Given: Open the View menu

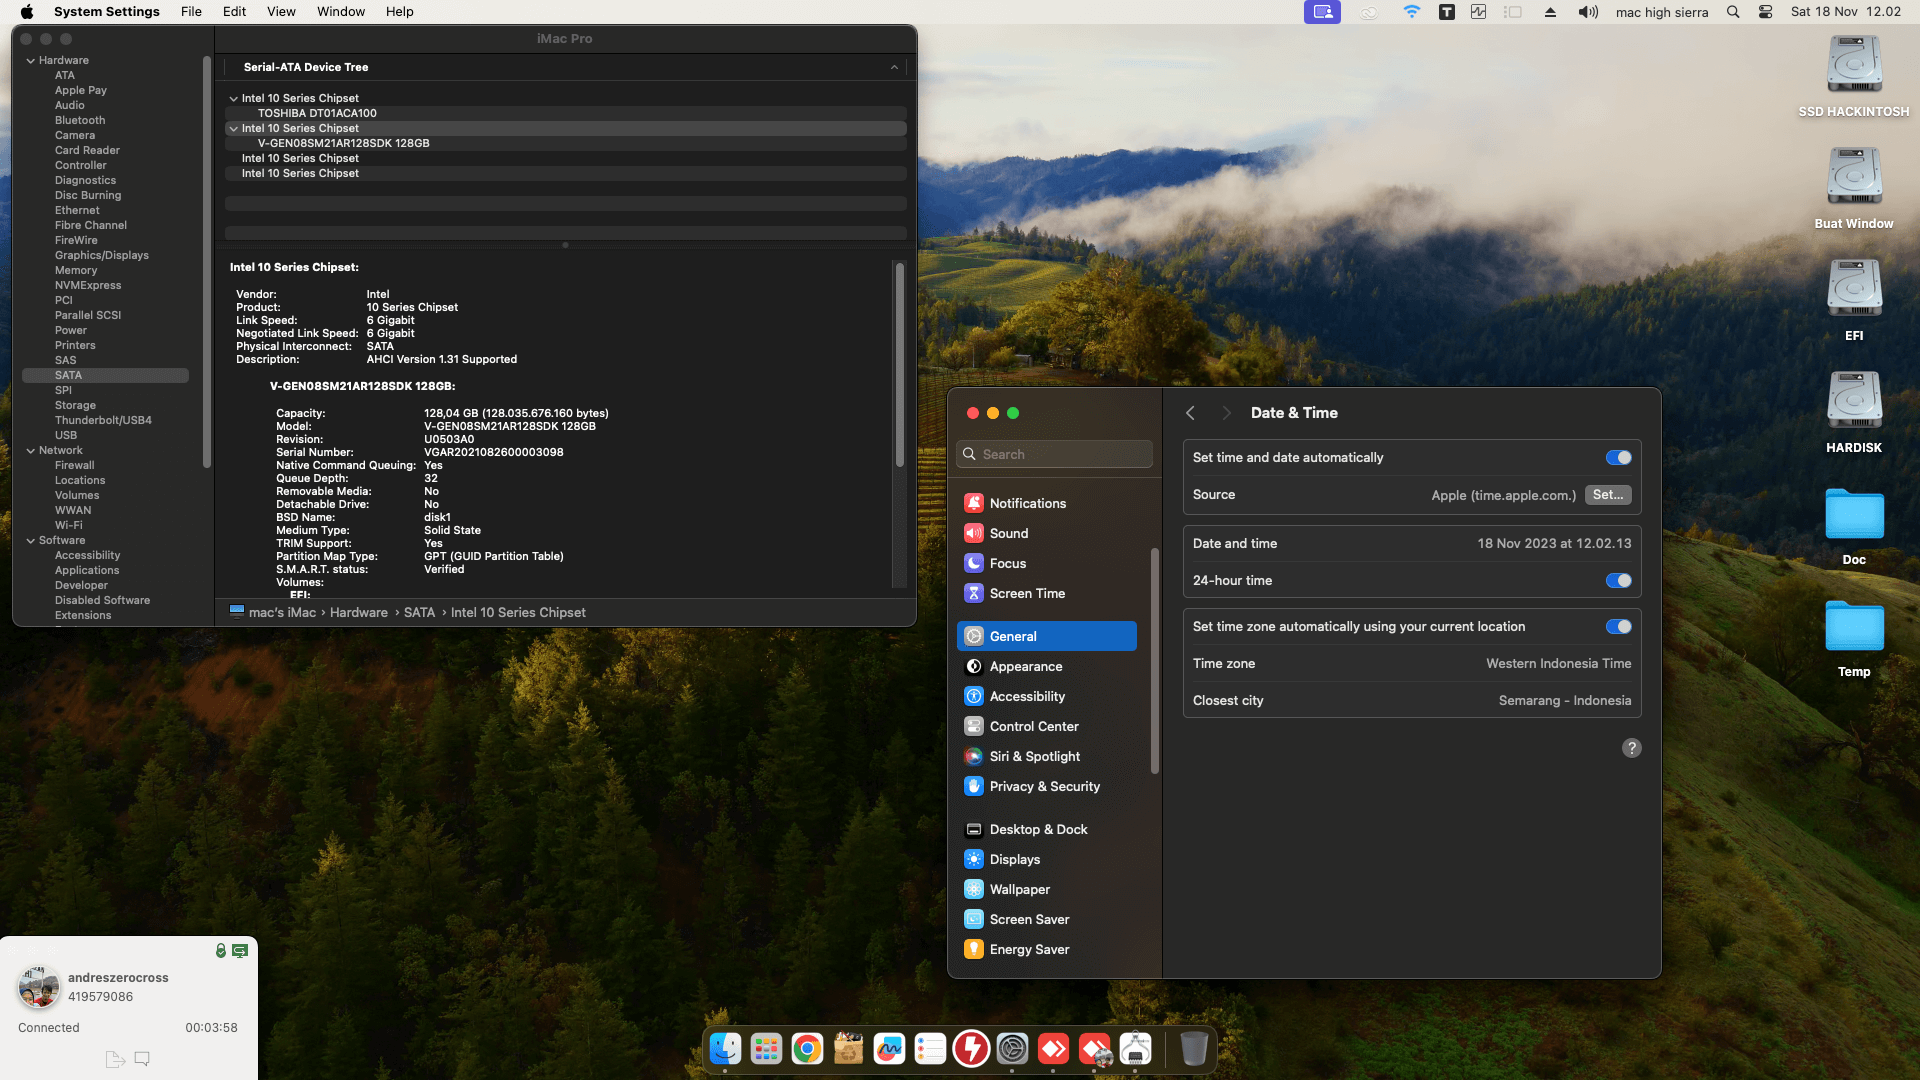Looking at the screenshot, I should pos(281,12).
